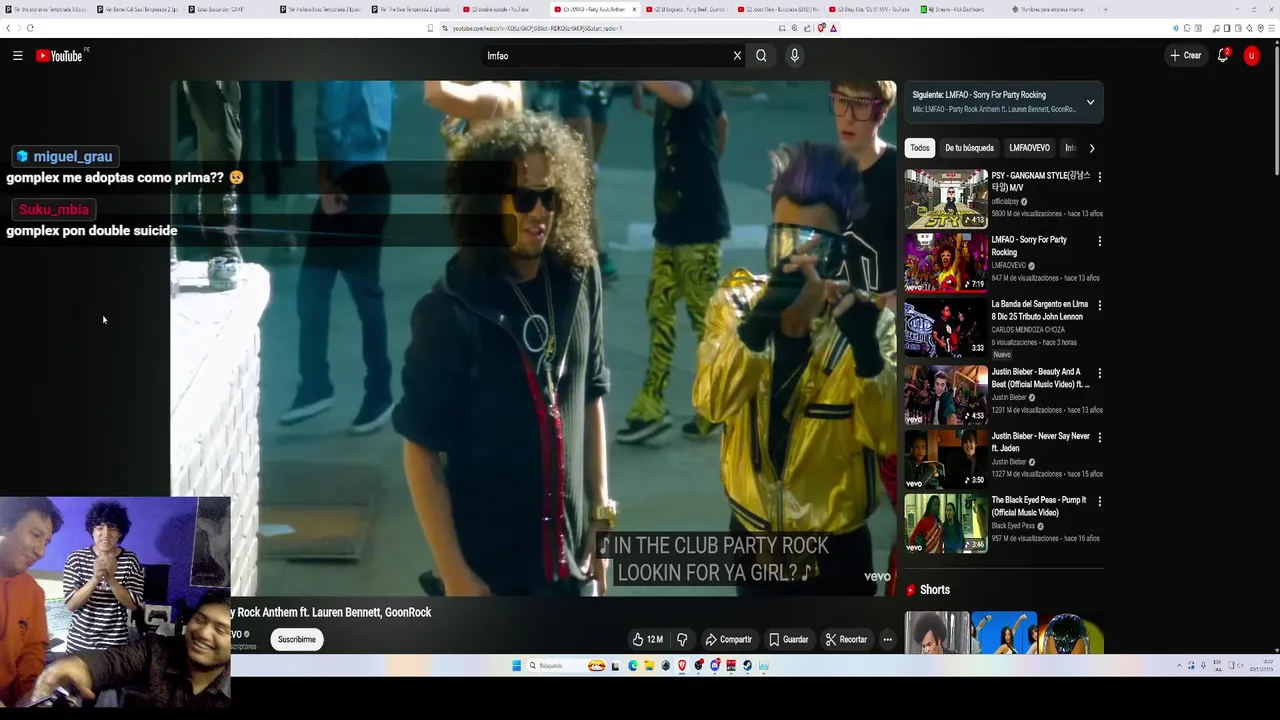Go back with browser back arrow
1280x720 pixels.
8,28
